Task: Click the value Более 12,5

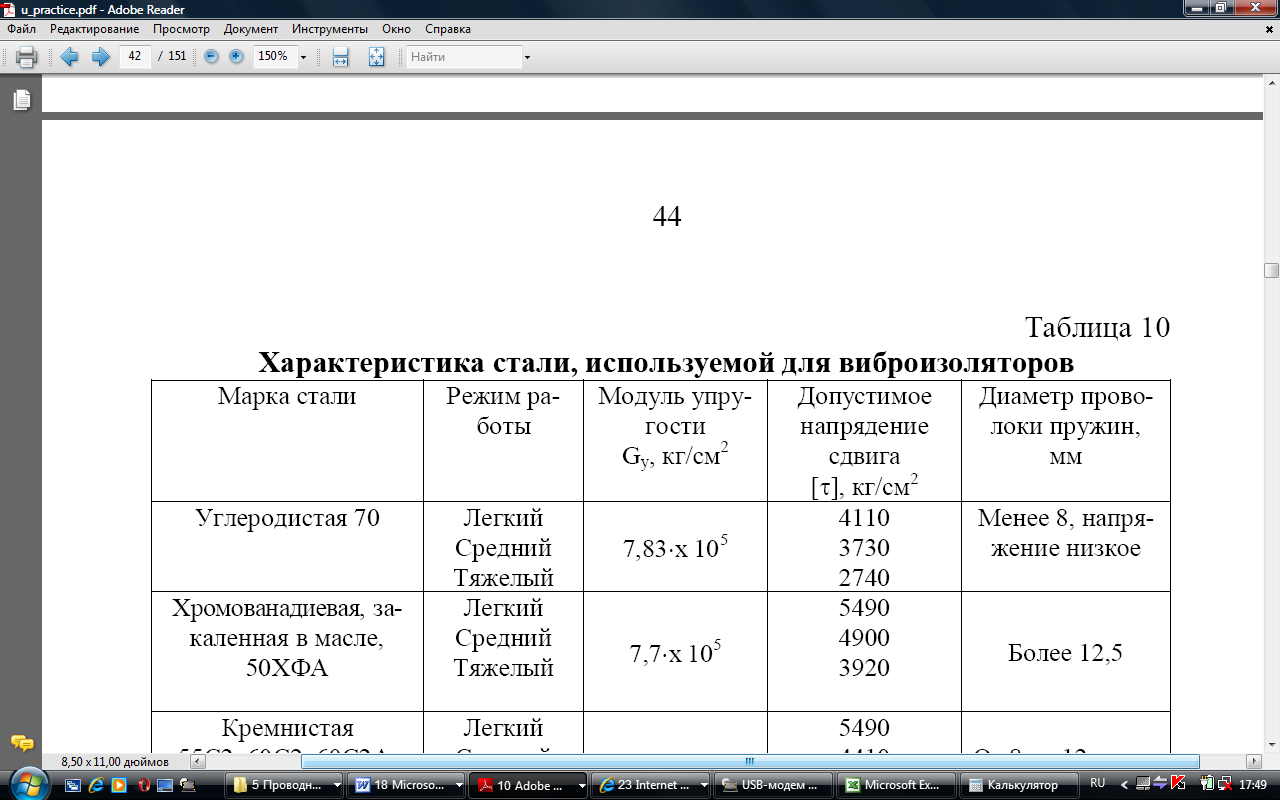Action: tap(1065, 653)
